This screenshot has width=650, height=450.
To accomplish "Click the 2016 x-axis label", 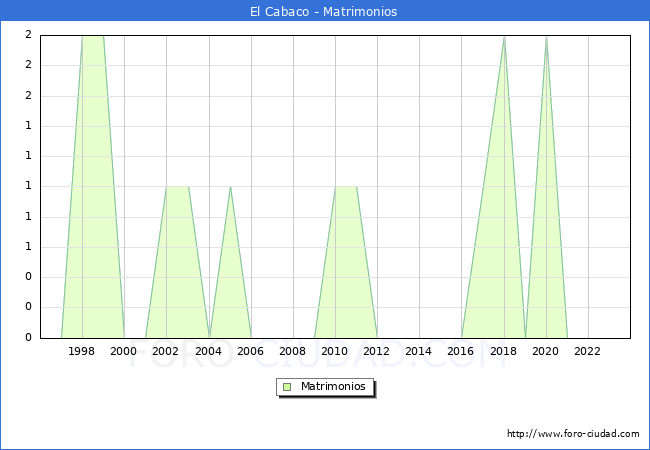I will pos(460,351).
